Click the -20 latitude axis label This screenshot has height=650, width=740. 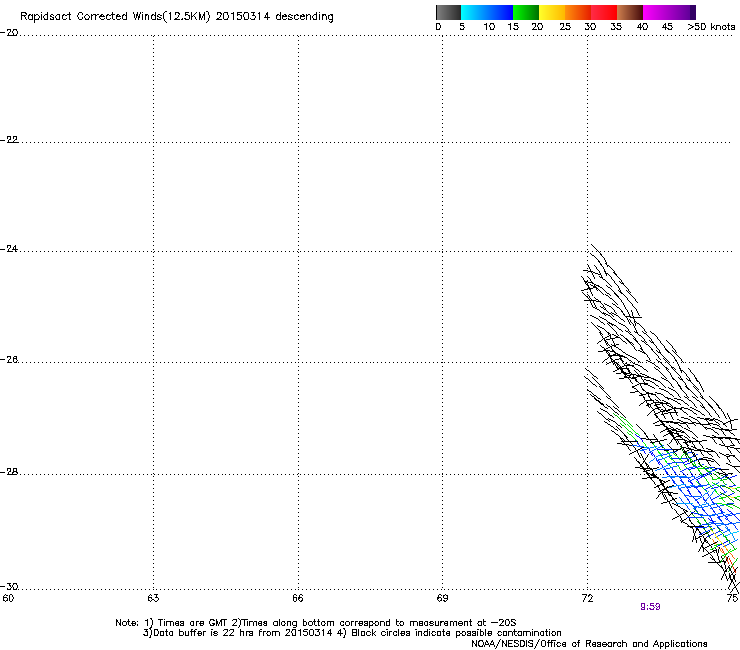[x=9, y=33]
